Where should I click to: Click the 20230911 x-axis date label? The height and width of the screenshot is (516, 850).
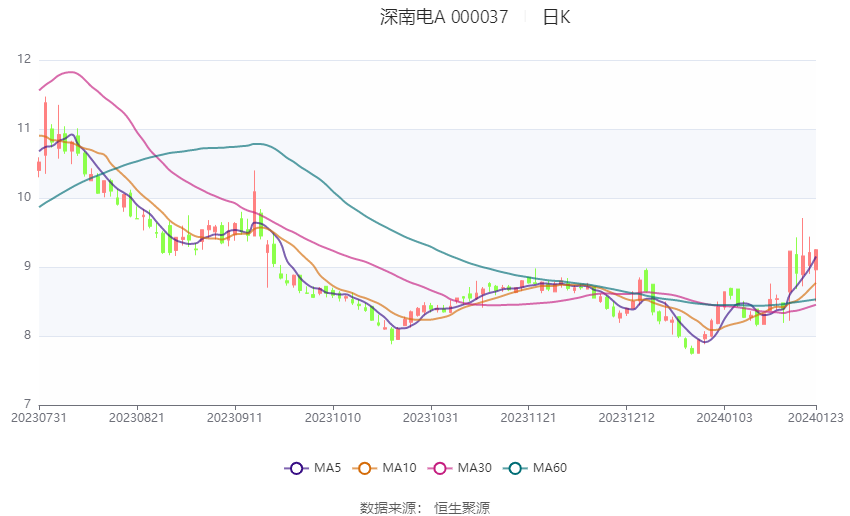[x=235, y=418]
